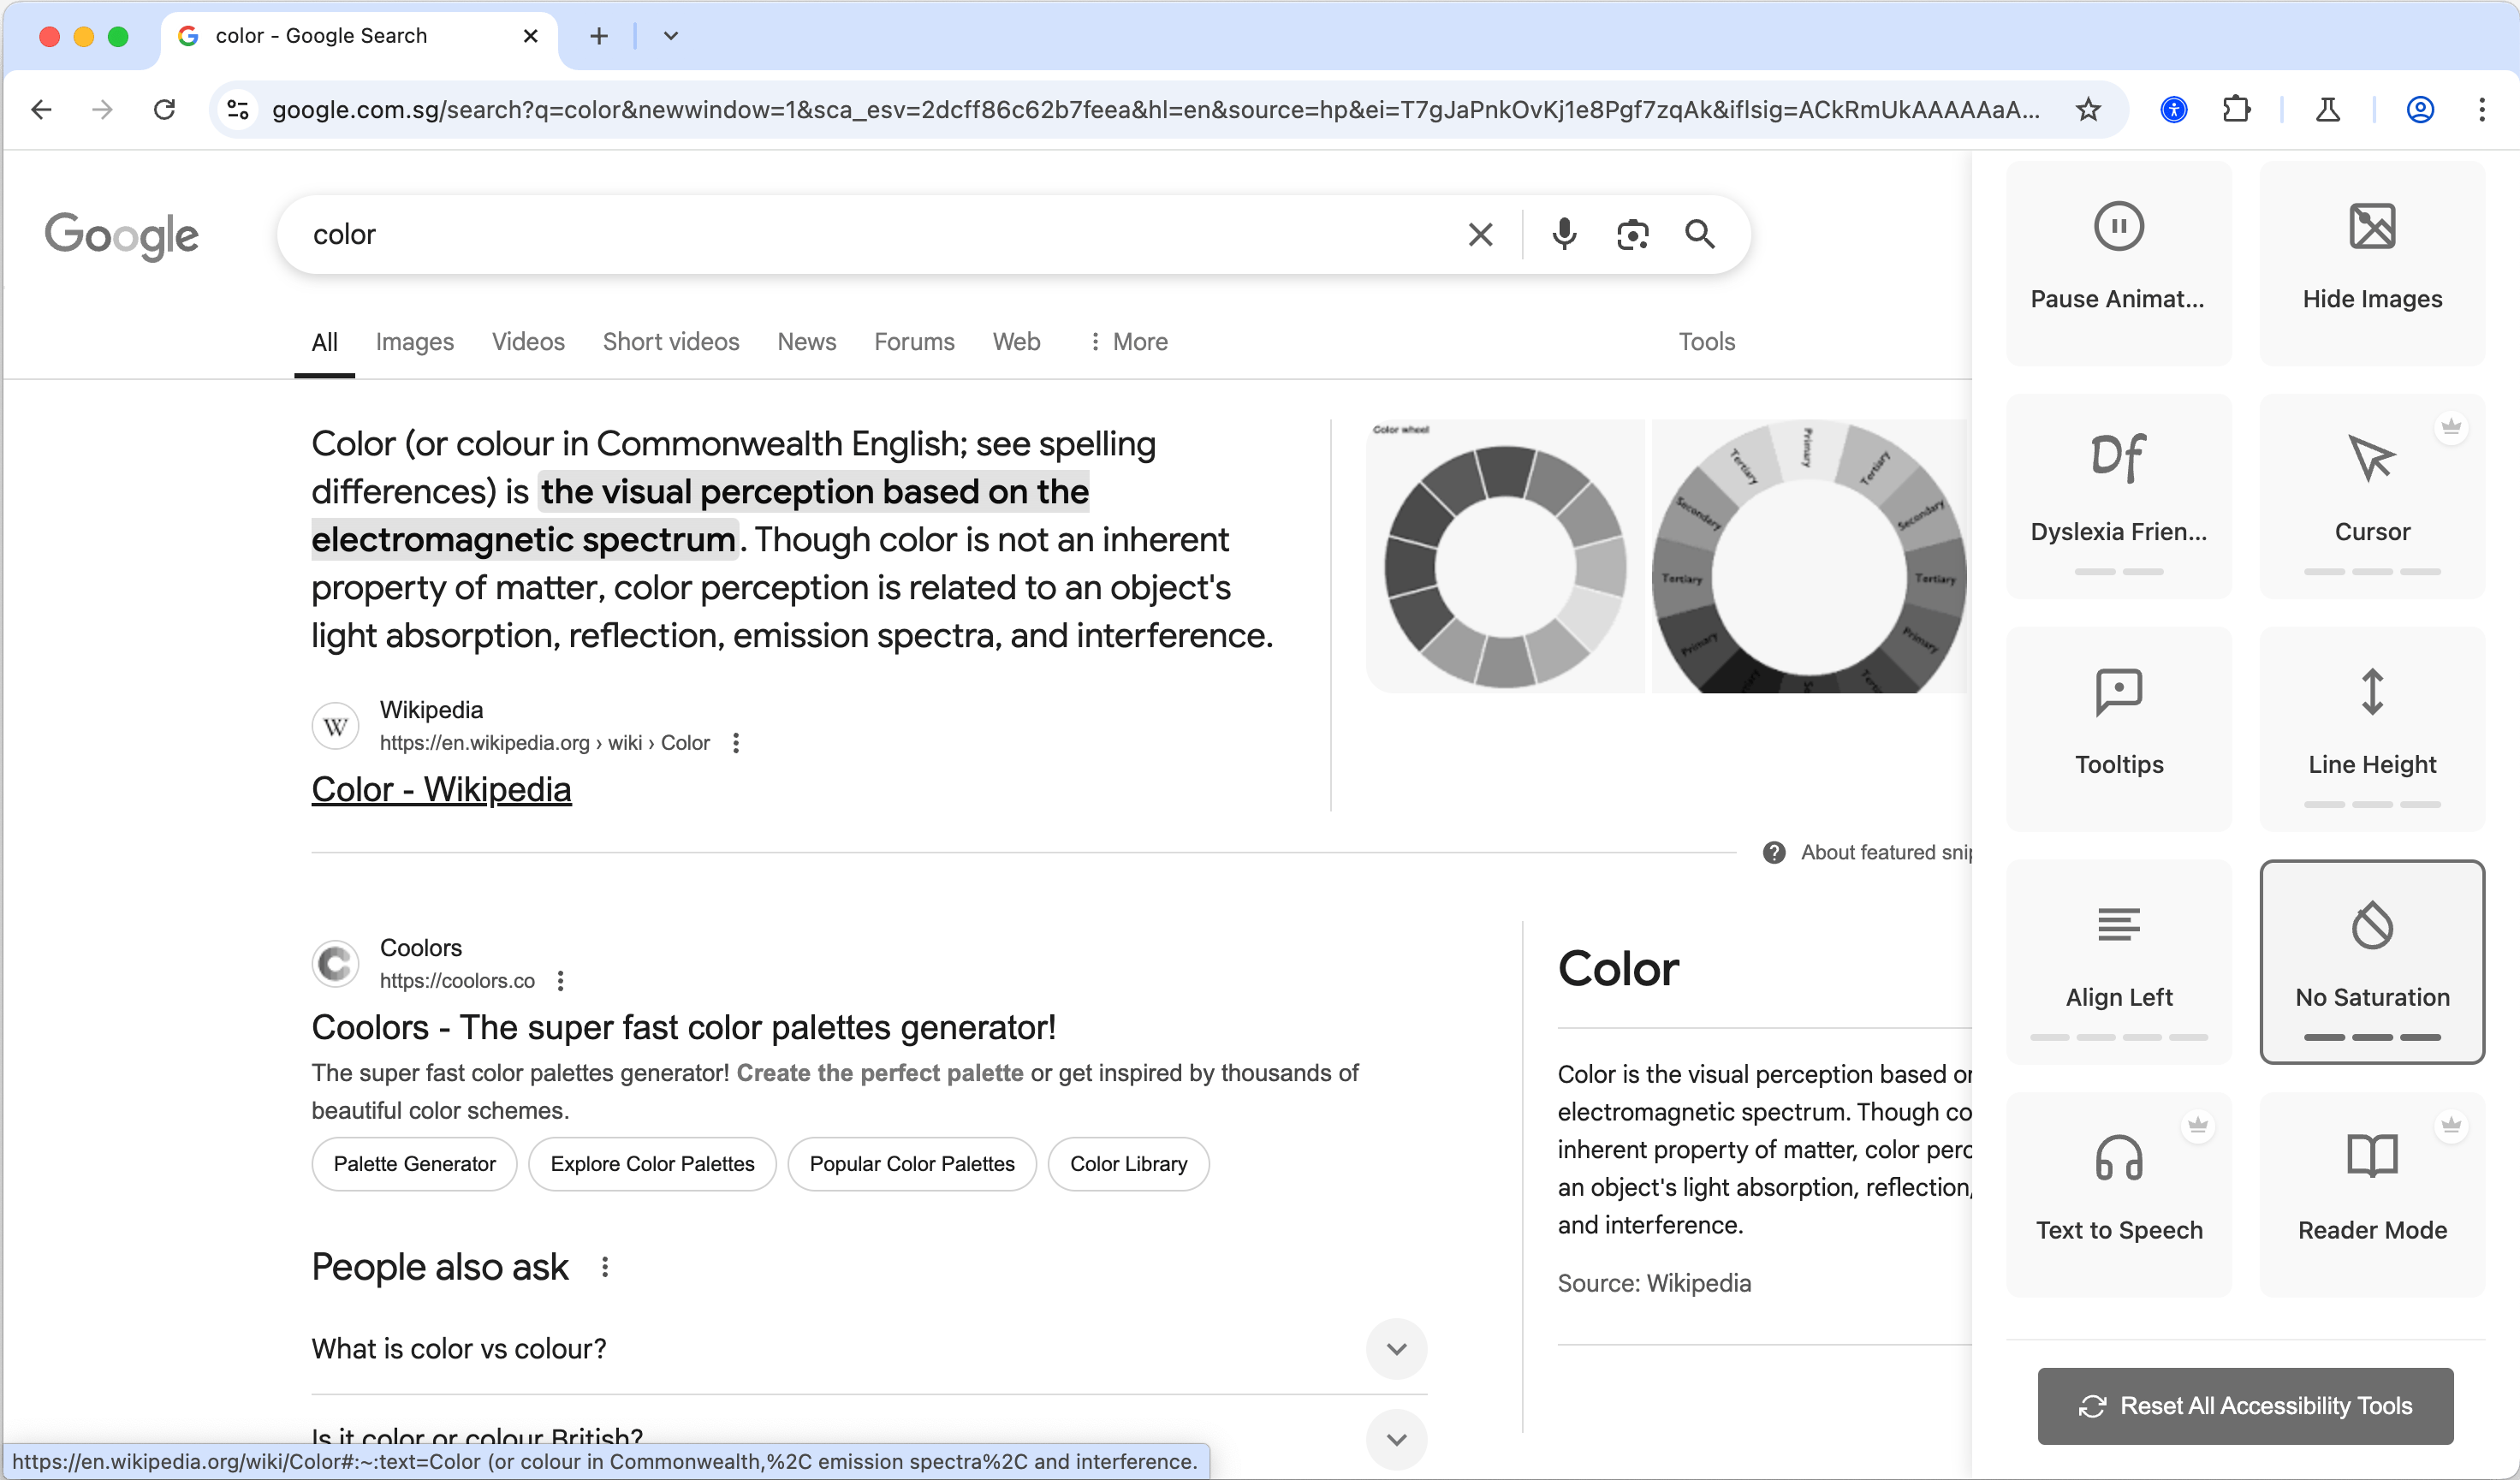Open the search Tools menu
Viewport: 2520px width, 1480px height.
1706,342
